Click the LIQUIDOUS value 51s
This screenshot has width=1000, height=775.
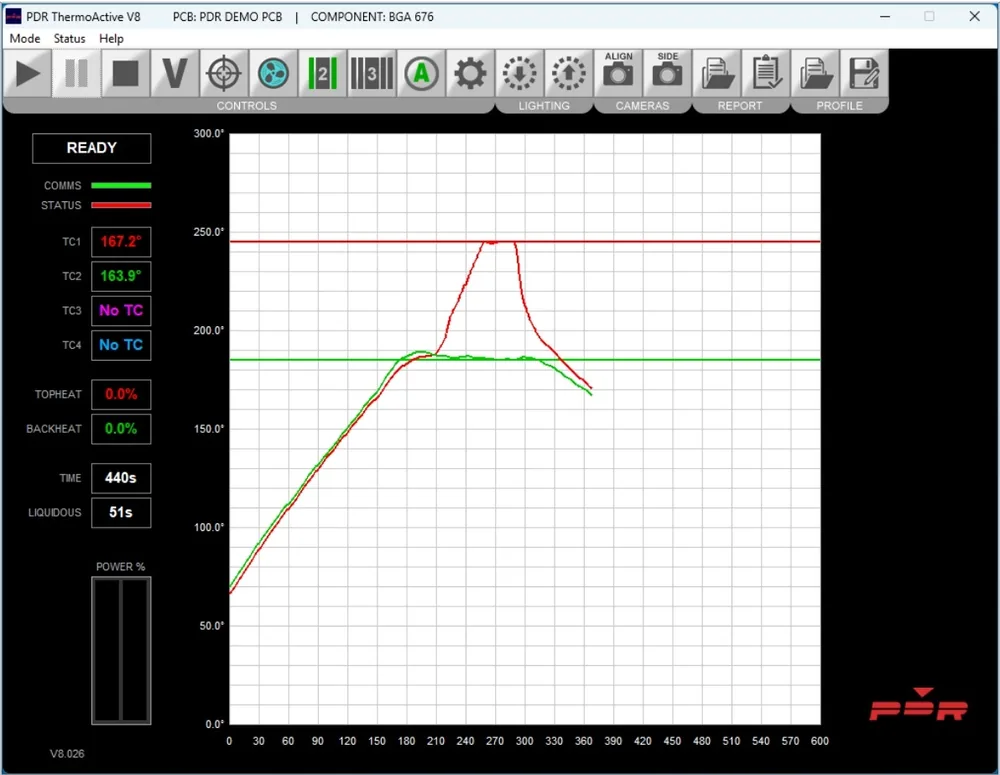click(x=121, y=512)
